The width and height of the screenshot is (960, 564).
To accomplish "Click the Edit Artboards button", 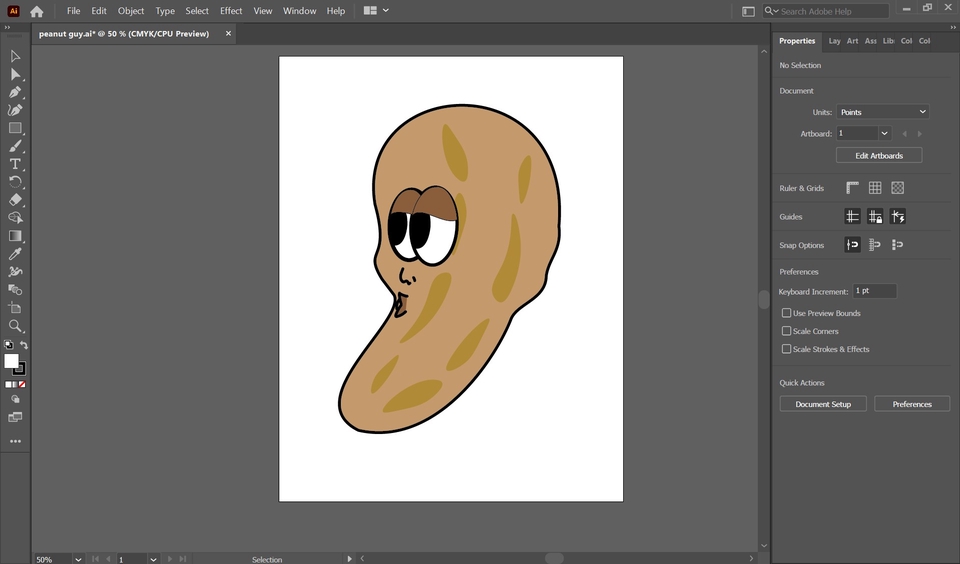I will point(879,156).
